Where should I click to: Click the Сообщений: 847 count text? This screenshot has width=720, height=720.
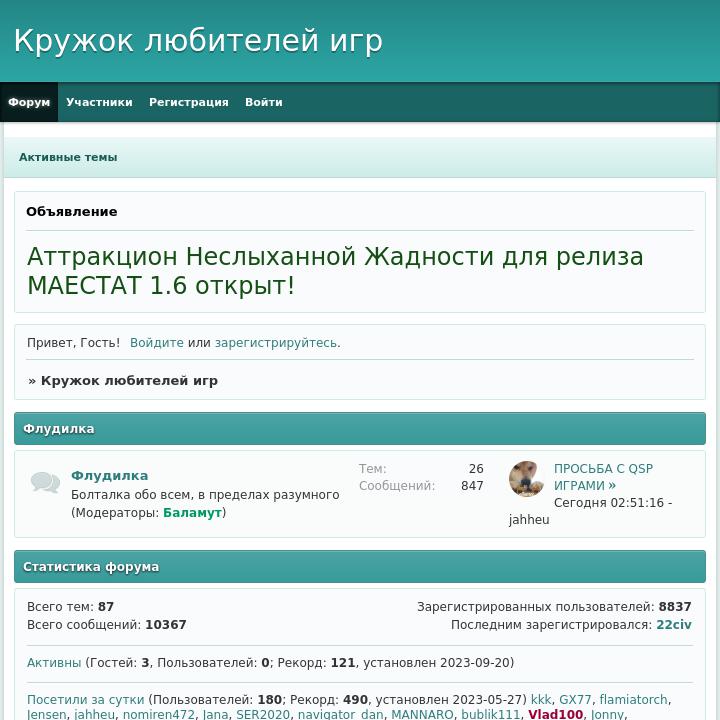(421, 485)
